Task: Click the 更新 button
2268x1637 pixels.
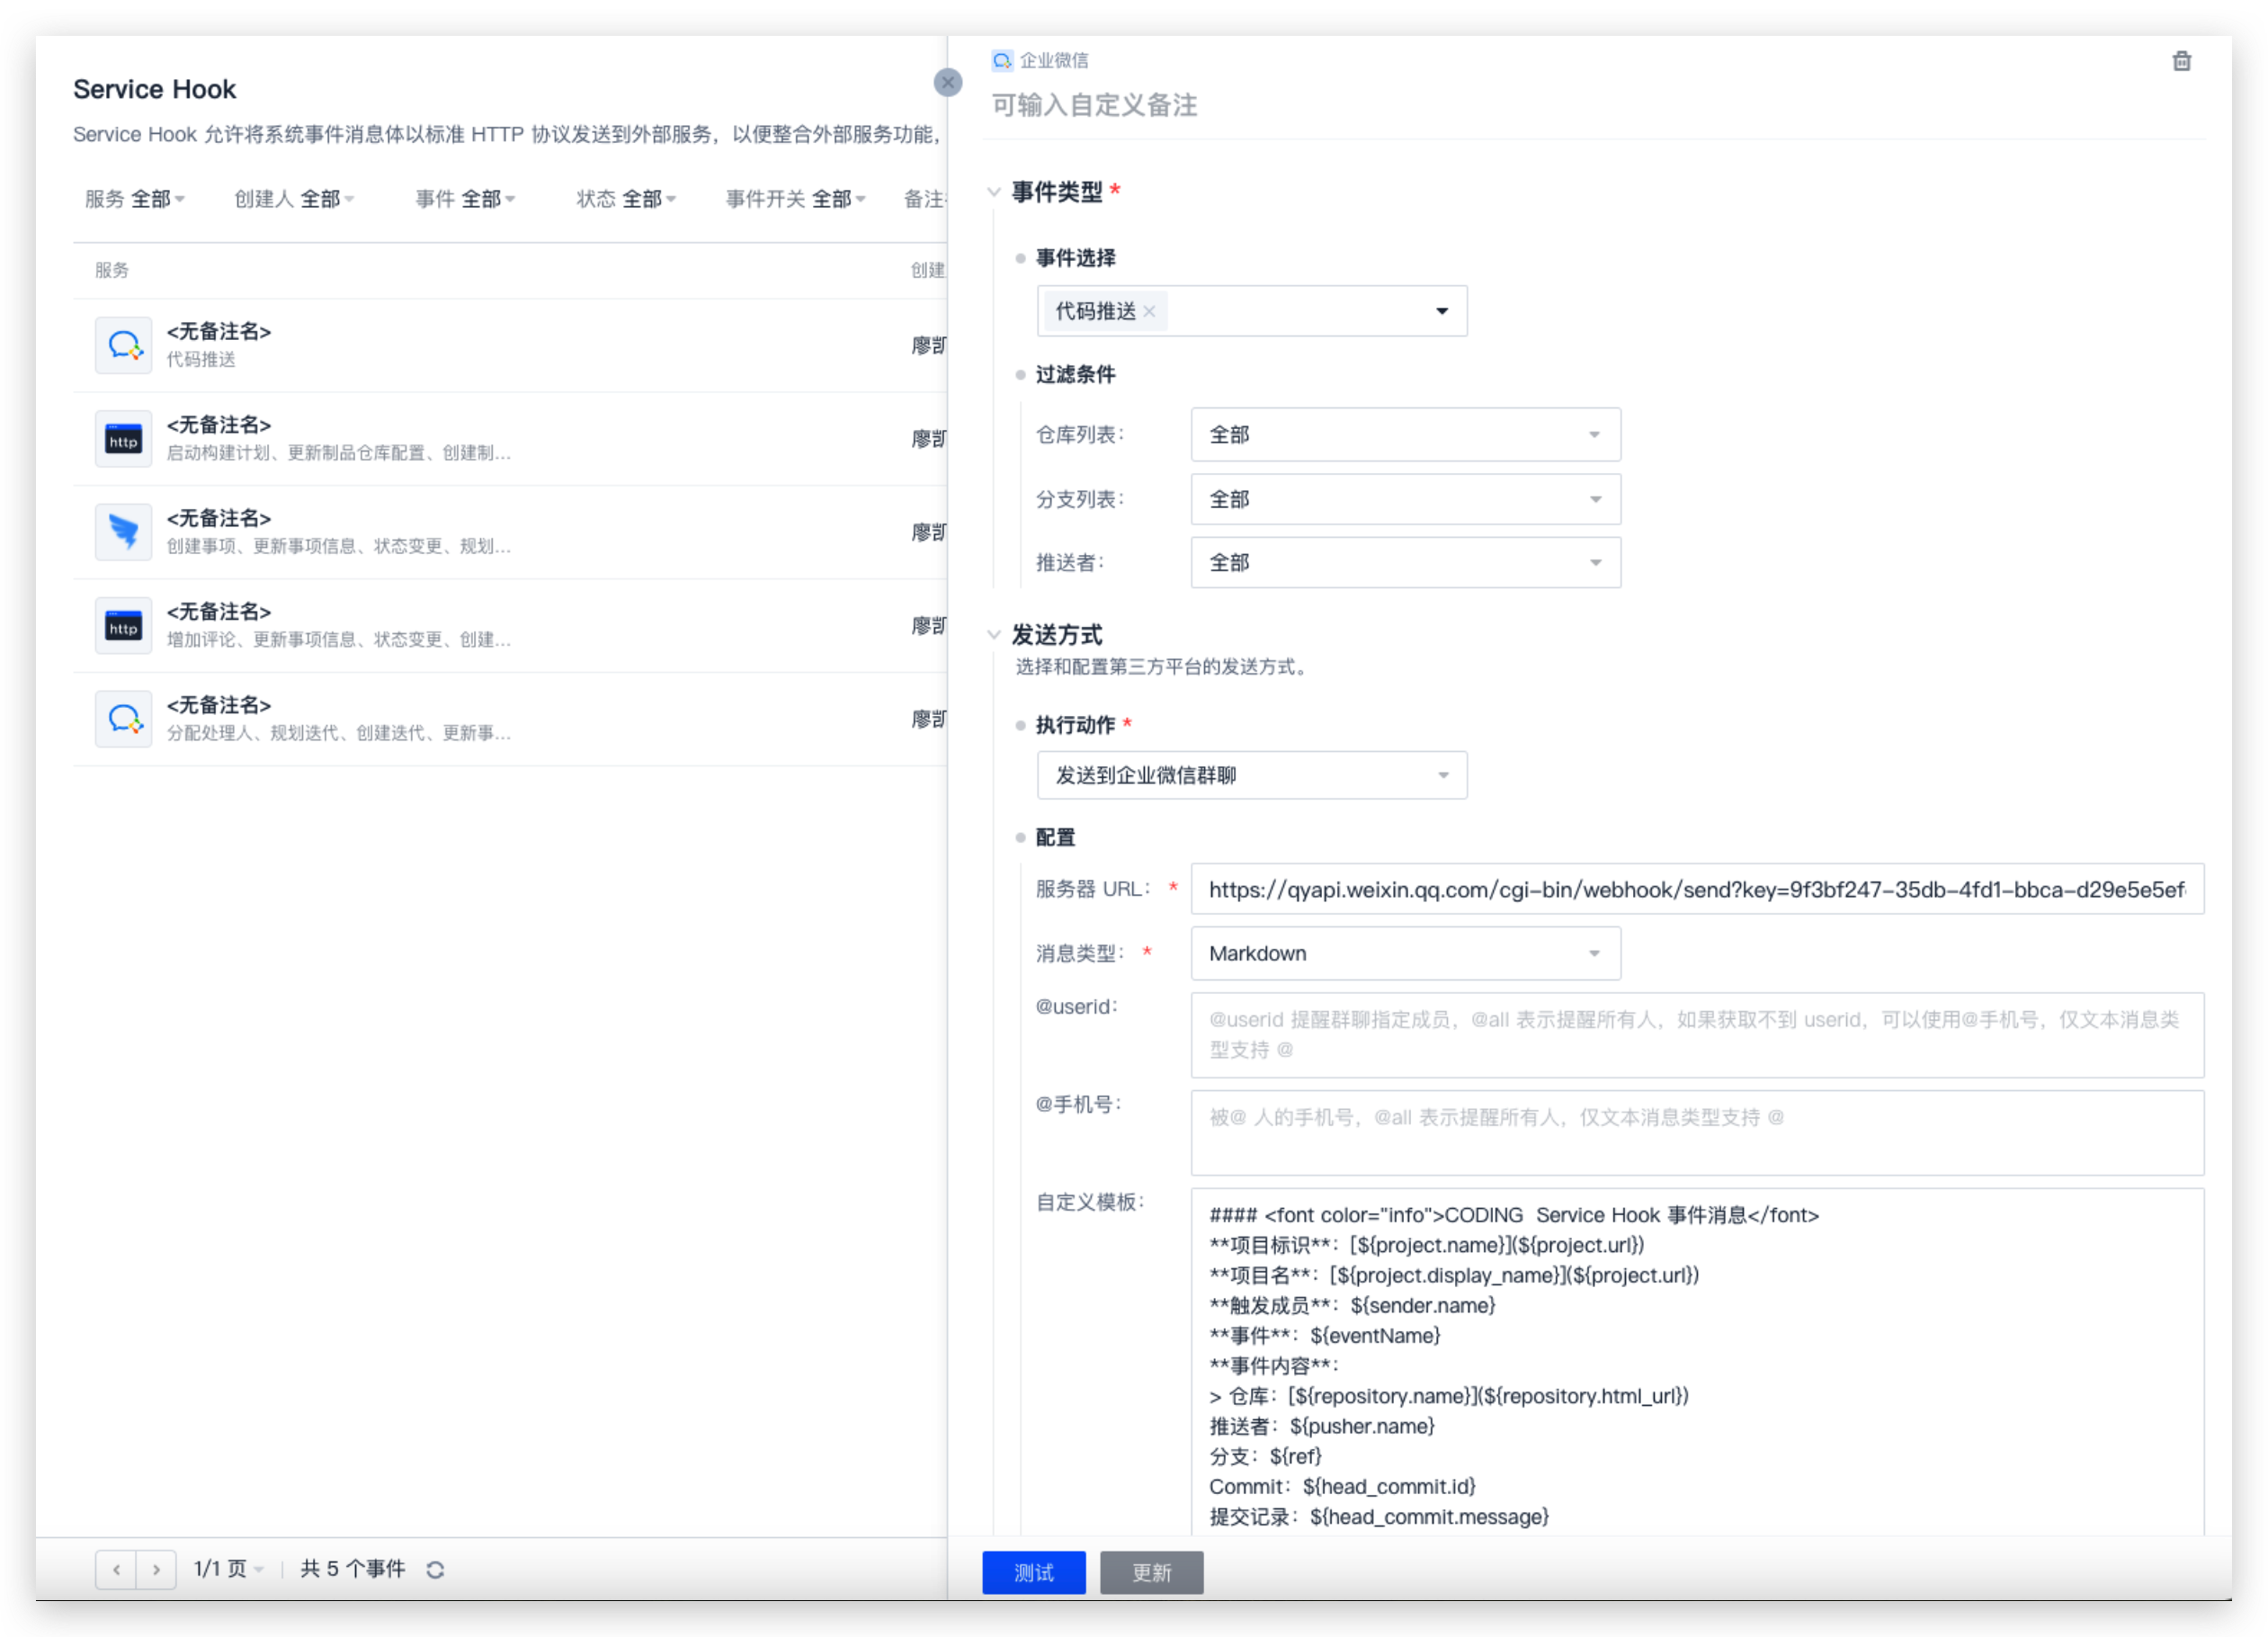Action: [x=1151, y=1572]
